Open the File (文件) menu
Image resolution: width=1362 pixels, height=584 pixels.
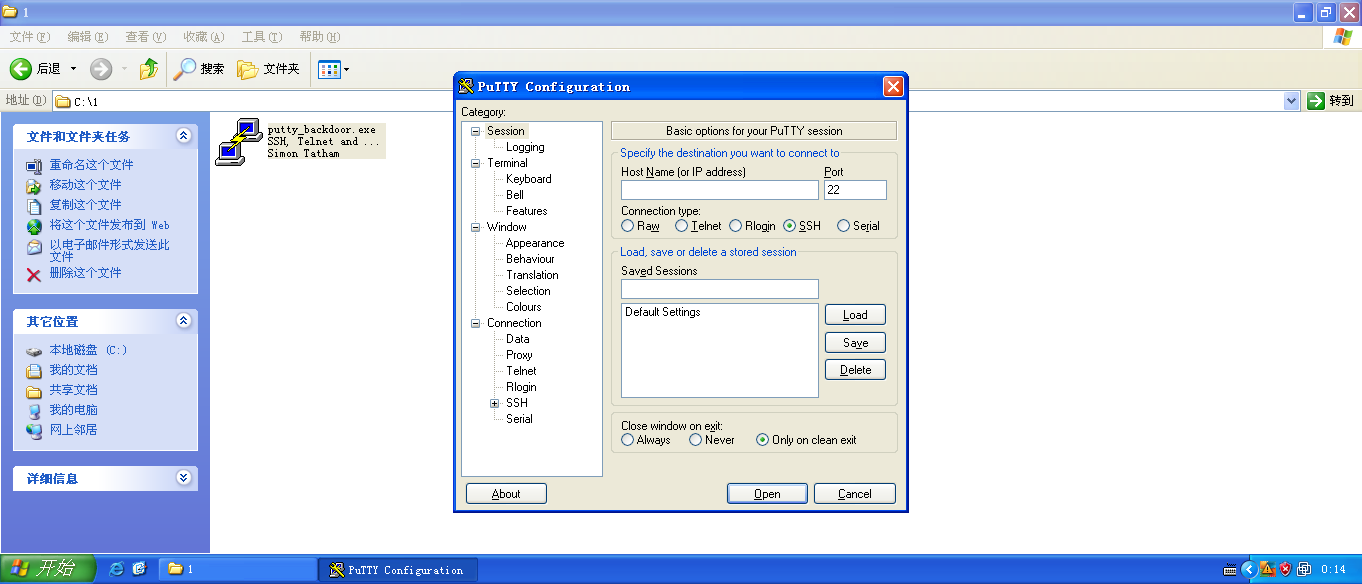[x=29, y=37]
